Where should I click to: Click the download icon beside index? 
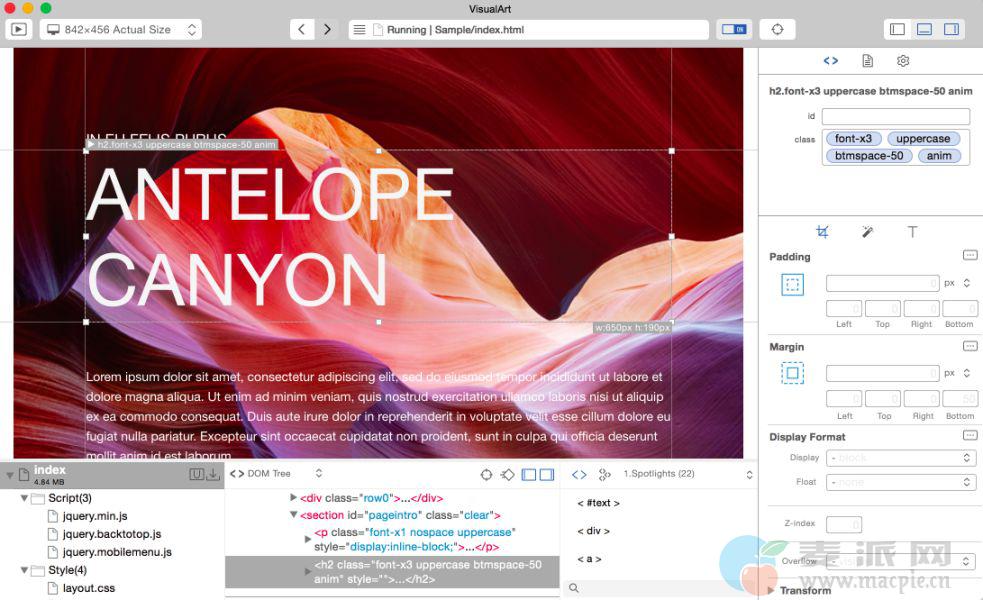click(213, 474)
